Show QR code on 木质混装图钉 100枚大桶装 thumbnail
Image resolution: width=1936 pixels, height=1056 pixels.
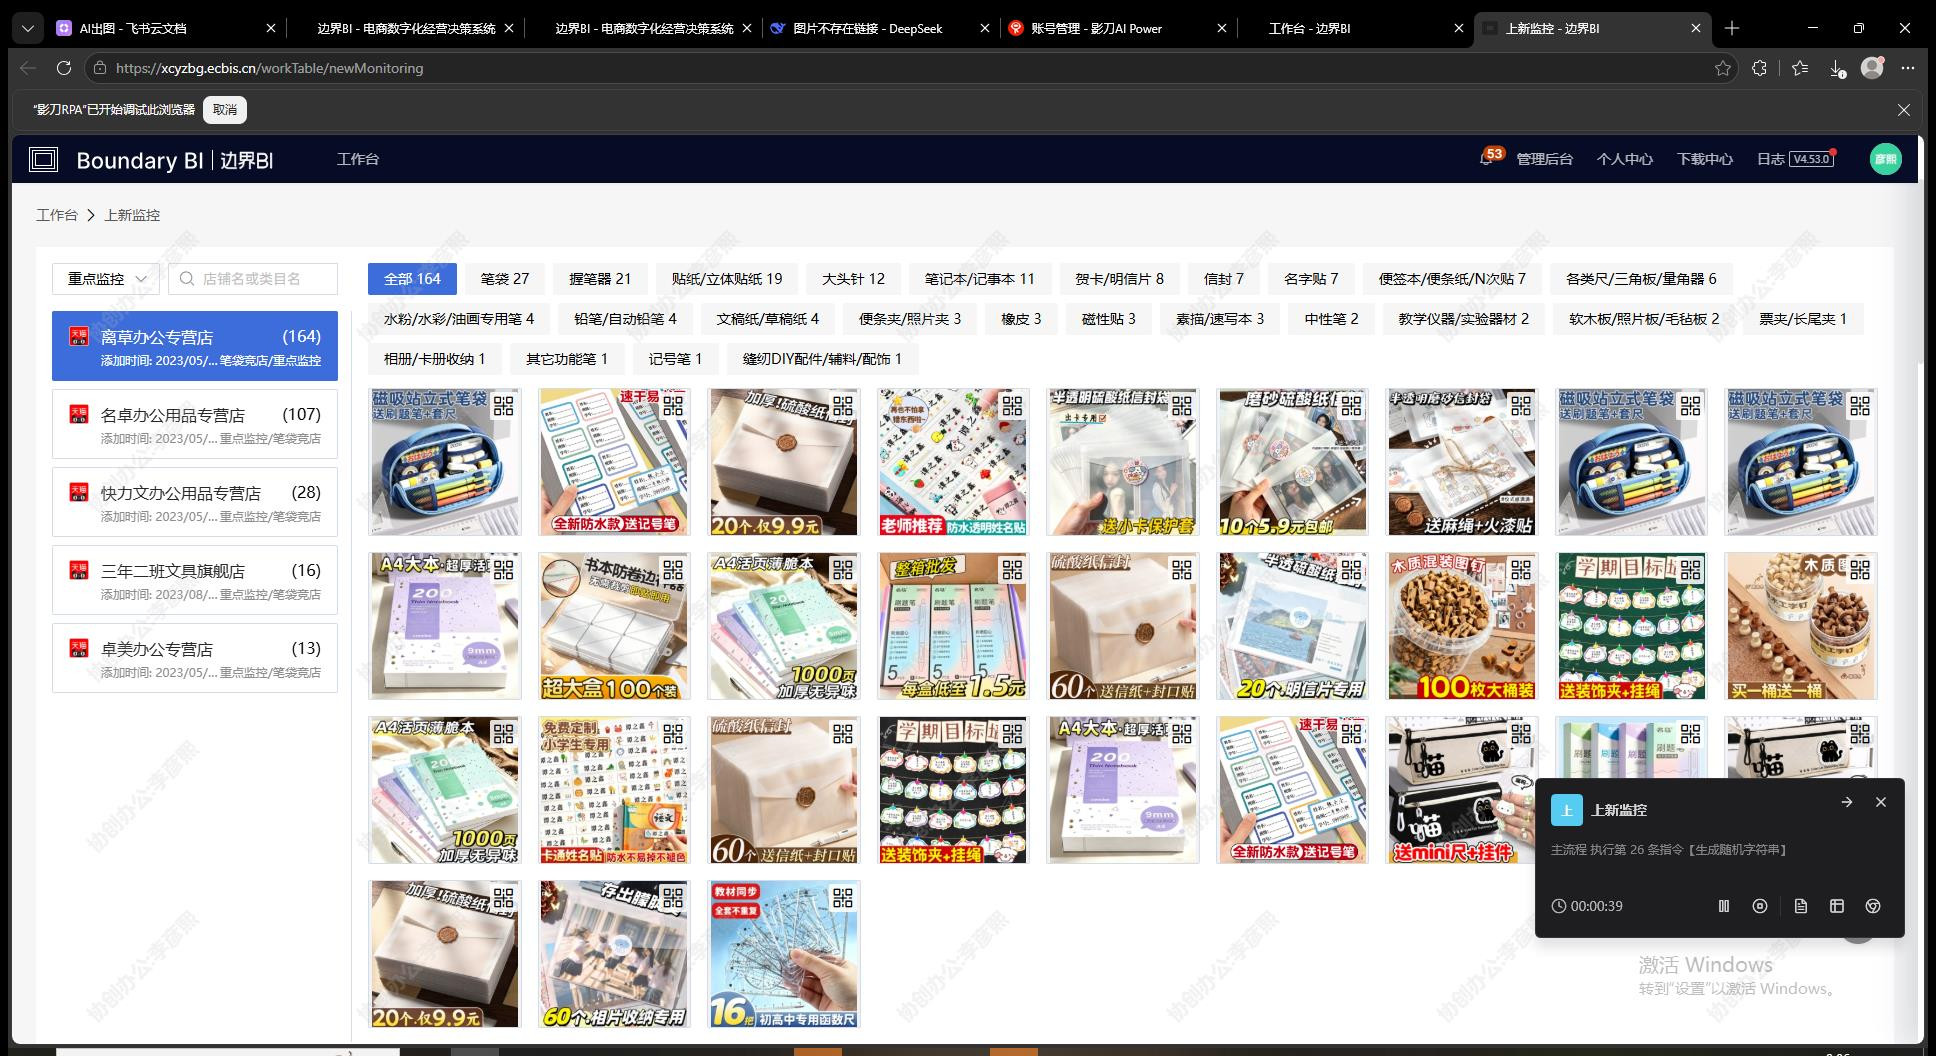pyautogui.click(x=1521, y=569)
